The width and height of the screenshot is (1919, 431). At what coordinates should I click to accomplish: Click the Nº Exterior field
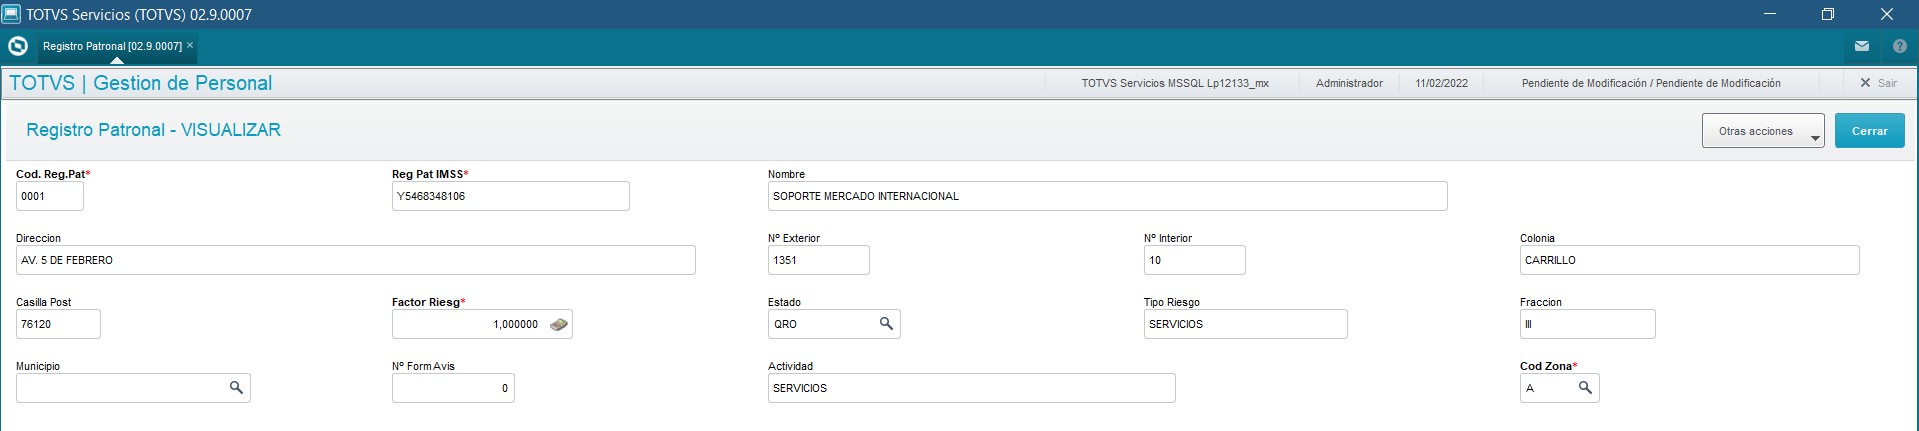(x=819, y=260)
